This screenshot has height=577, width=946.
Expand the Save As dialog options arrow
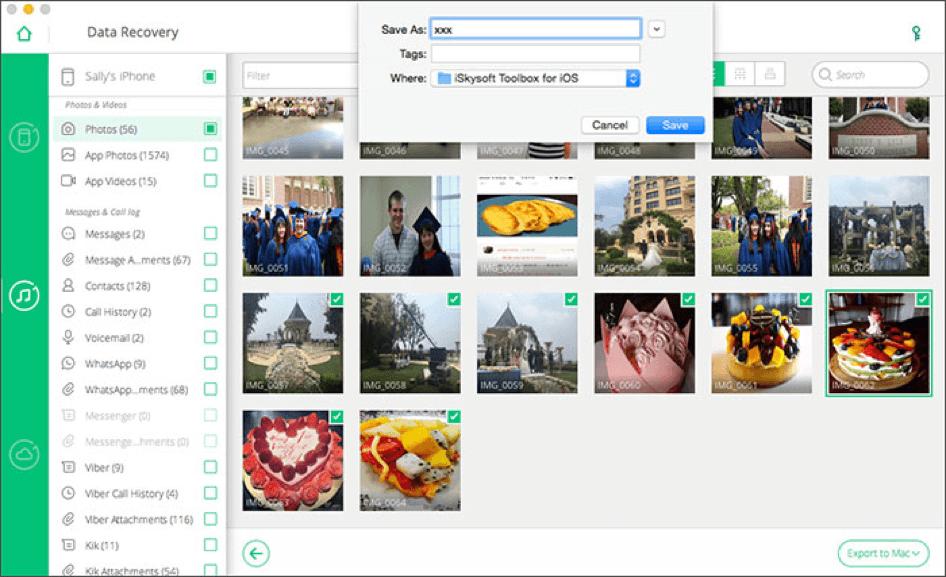tap(655, 29)
